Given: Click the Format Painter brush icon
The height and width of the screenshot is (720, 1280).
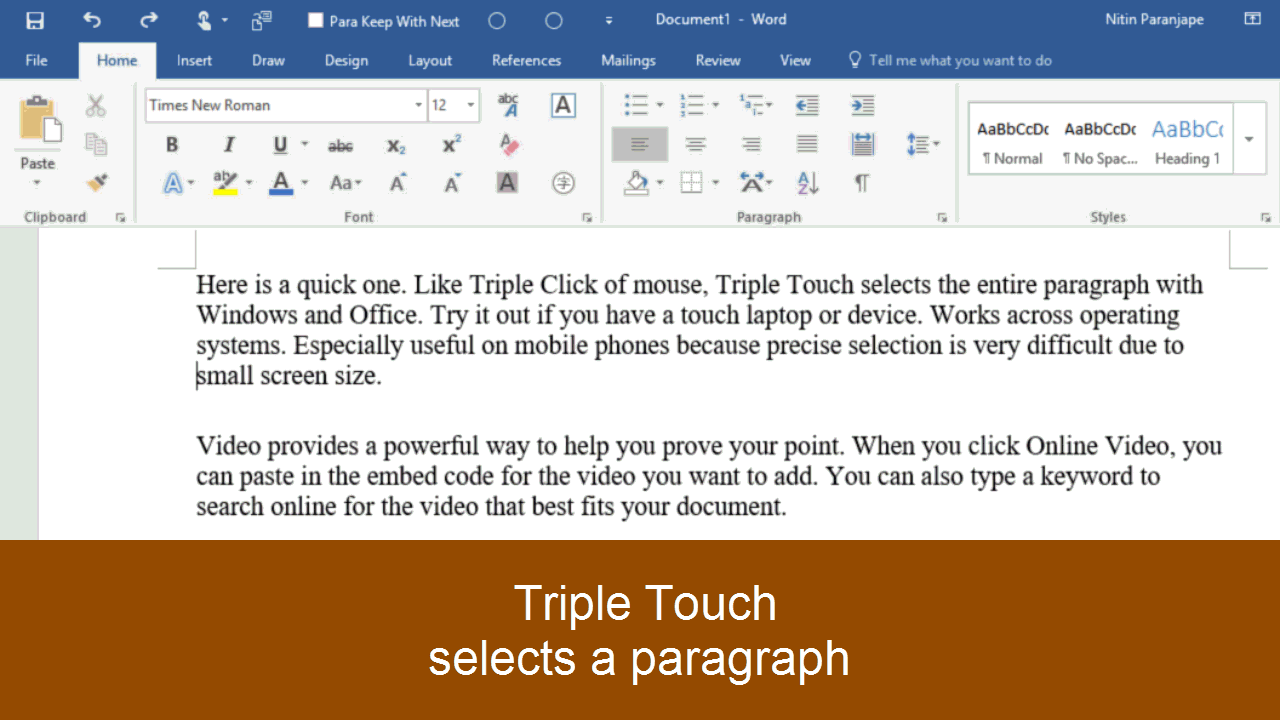Looking at the screenshot, I should pyautogui.click(x=96, y=183).
